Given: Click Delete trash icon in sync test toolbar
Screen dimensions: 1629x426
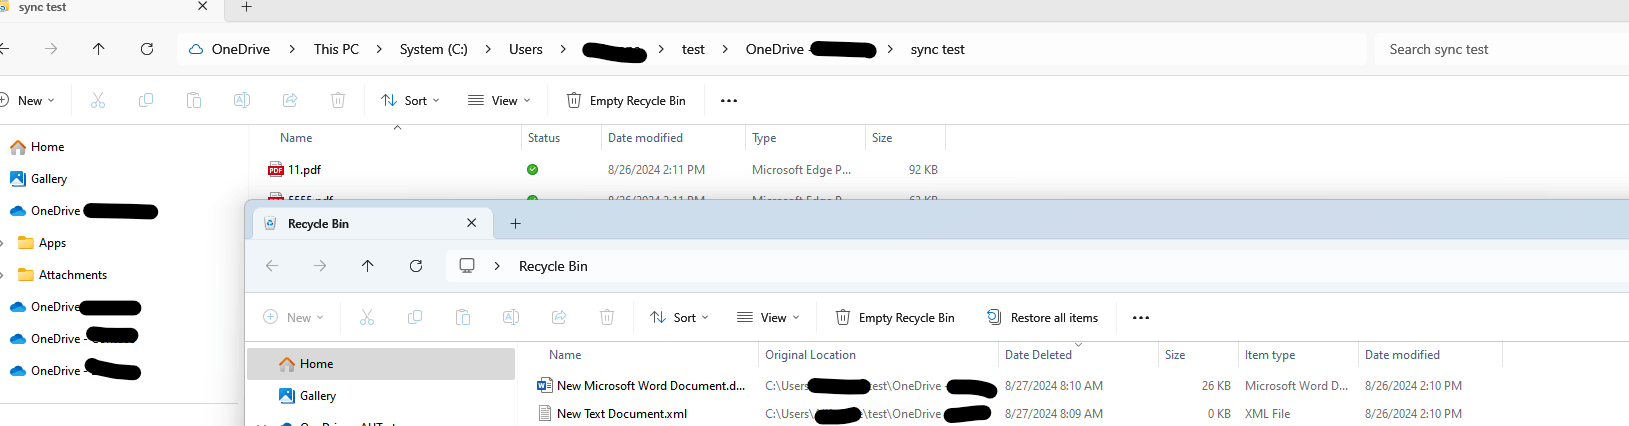Looking at the screenshot, I should pos(338,100).
